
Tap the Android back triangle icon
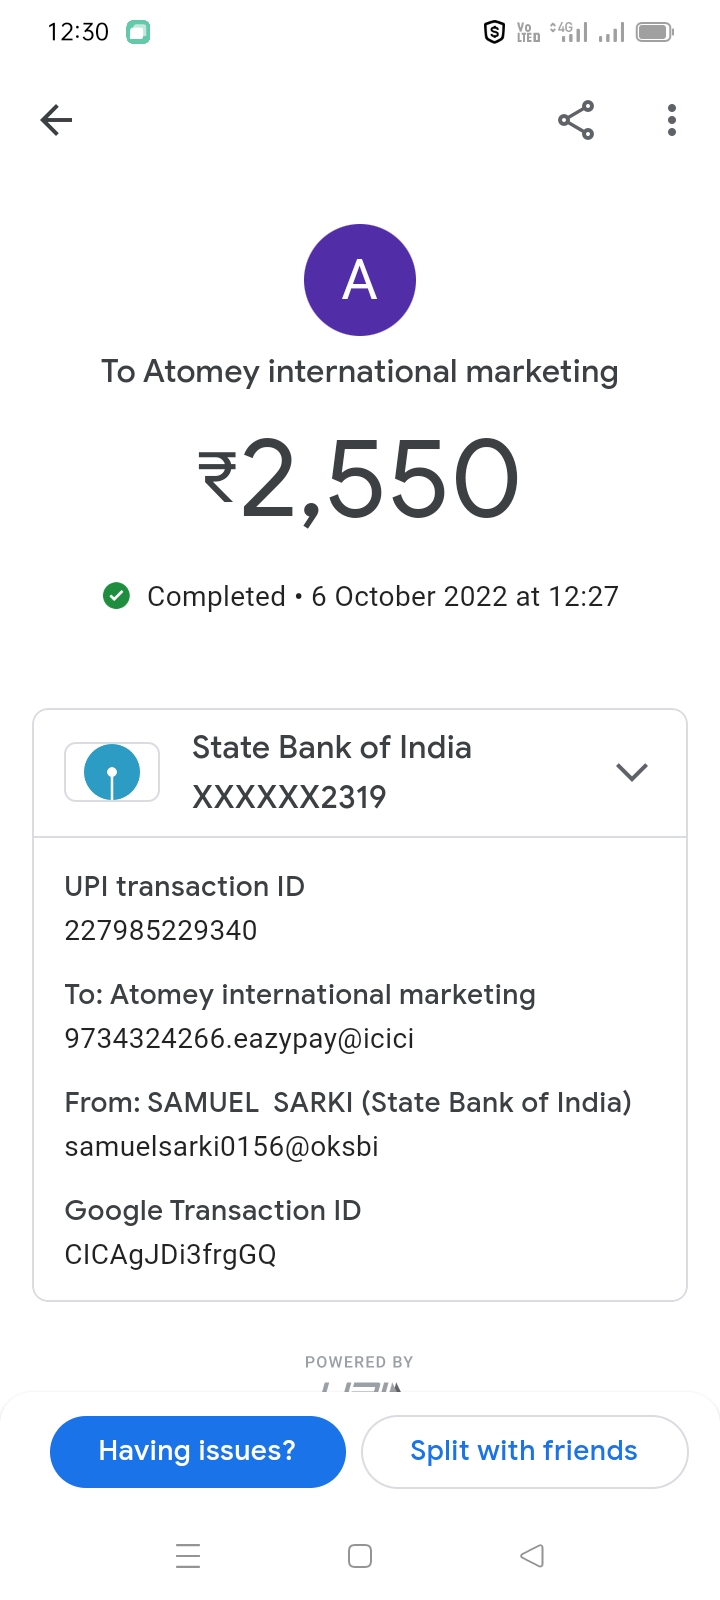[532, 1556]
